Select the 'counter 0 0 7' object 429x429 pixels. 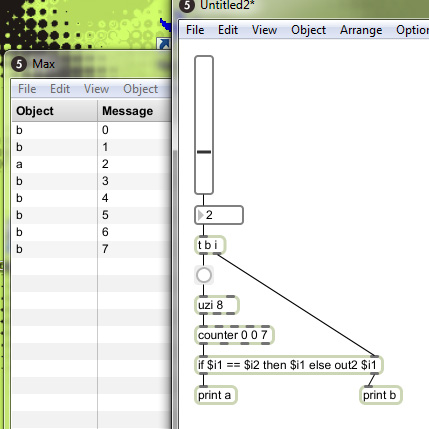(234, 335)
